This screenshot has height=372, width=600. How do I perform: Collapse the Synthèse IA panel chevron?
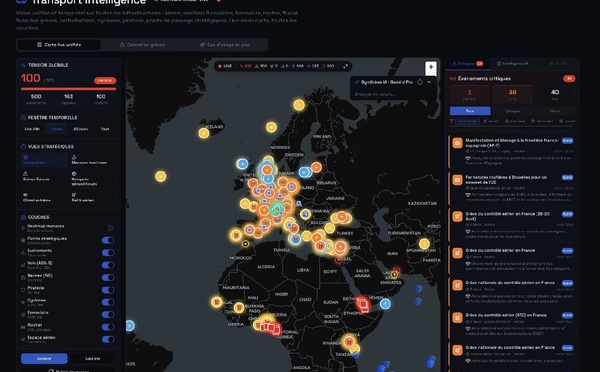[x=429, y=82]
